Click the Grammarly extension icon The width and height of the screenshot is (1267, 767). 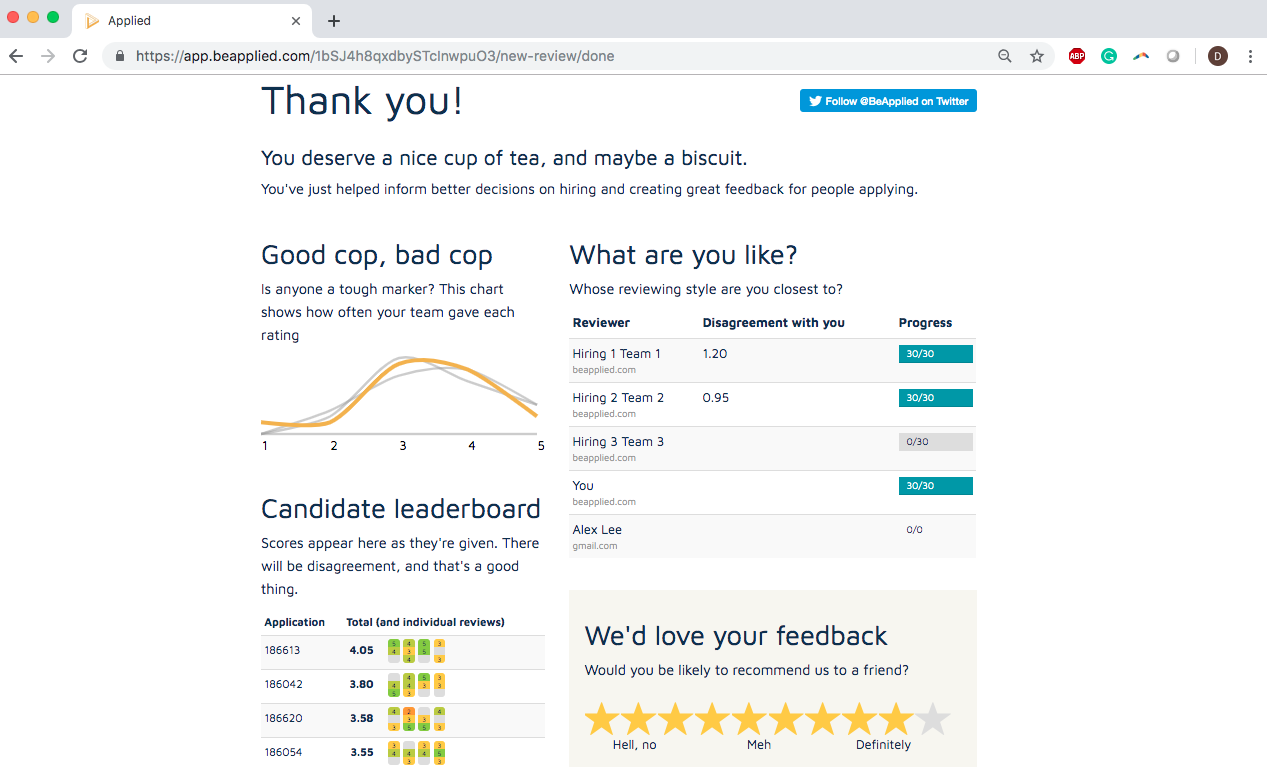1109,56
